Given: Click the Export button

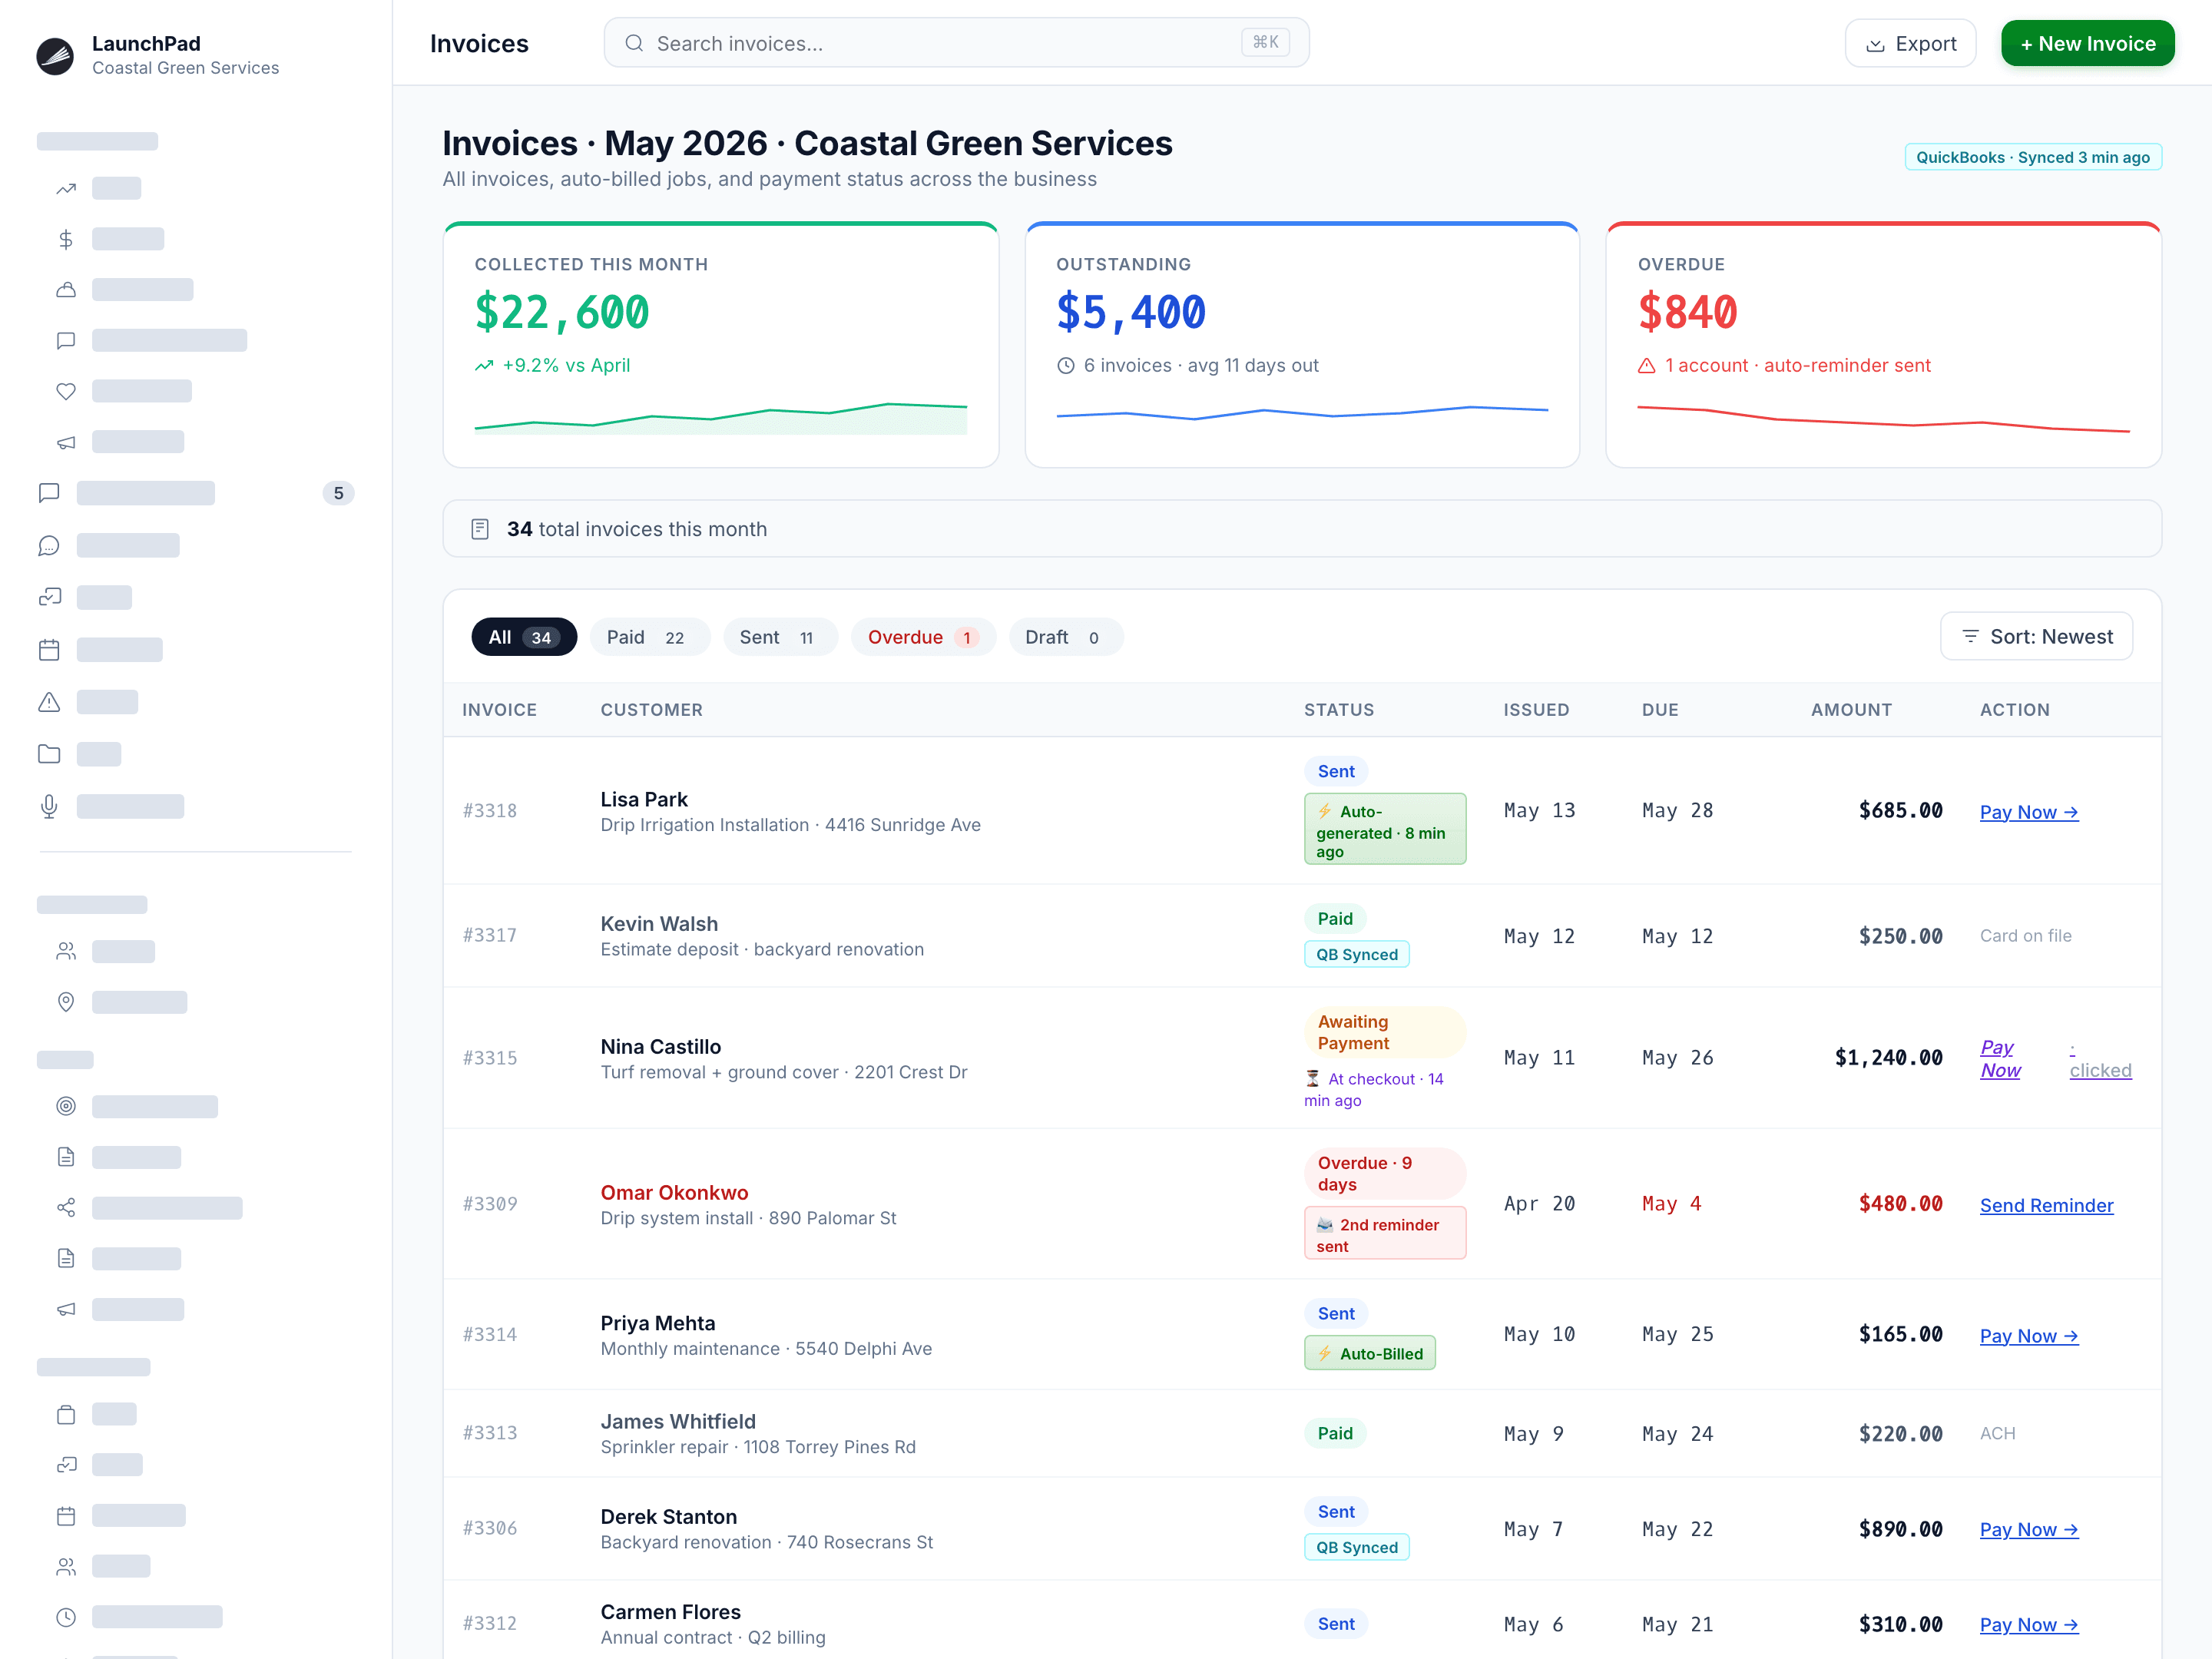Looking at the screenshot, I should (1910, 43).
